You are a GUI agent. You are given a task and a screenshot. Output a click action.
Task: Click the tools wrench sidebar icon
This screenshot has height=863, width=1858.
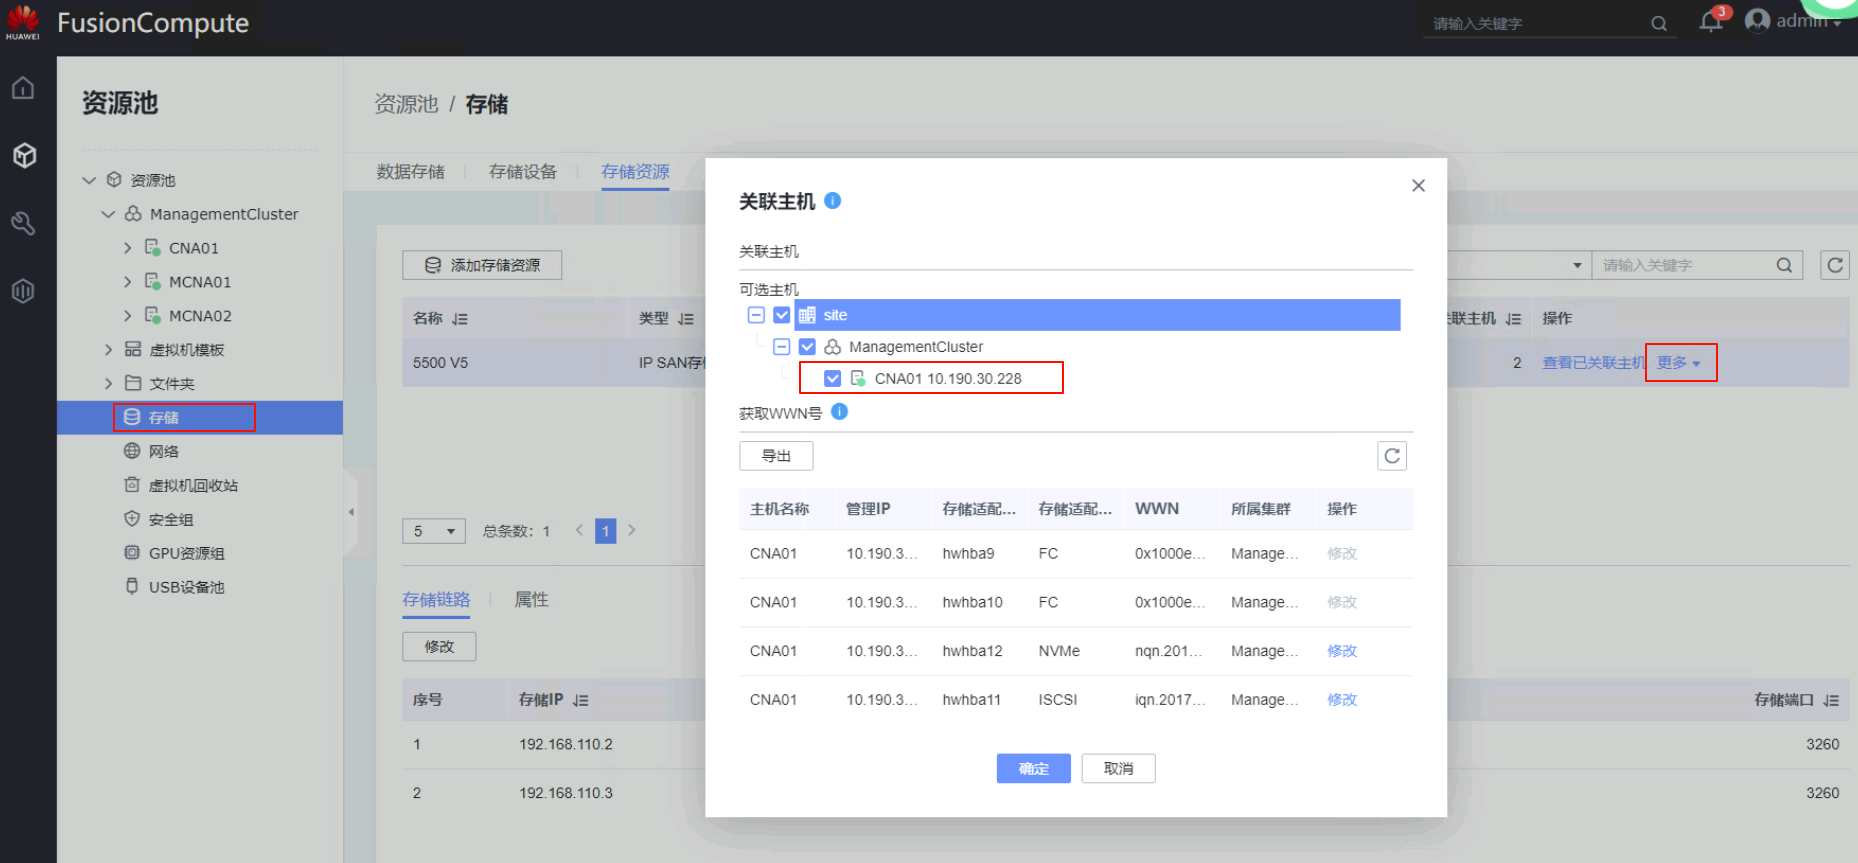click(x=23, y=223)
